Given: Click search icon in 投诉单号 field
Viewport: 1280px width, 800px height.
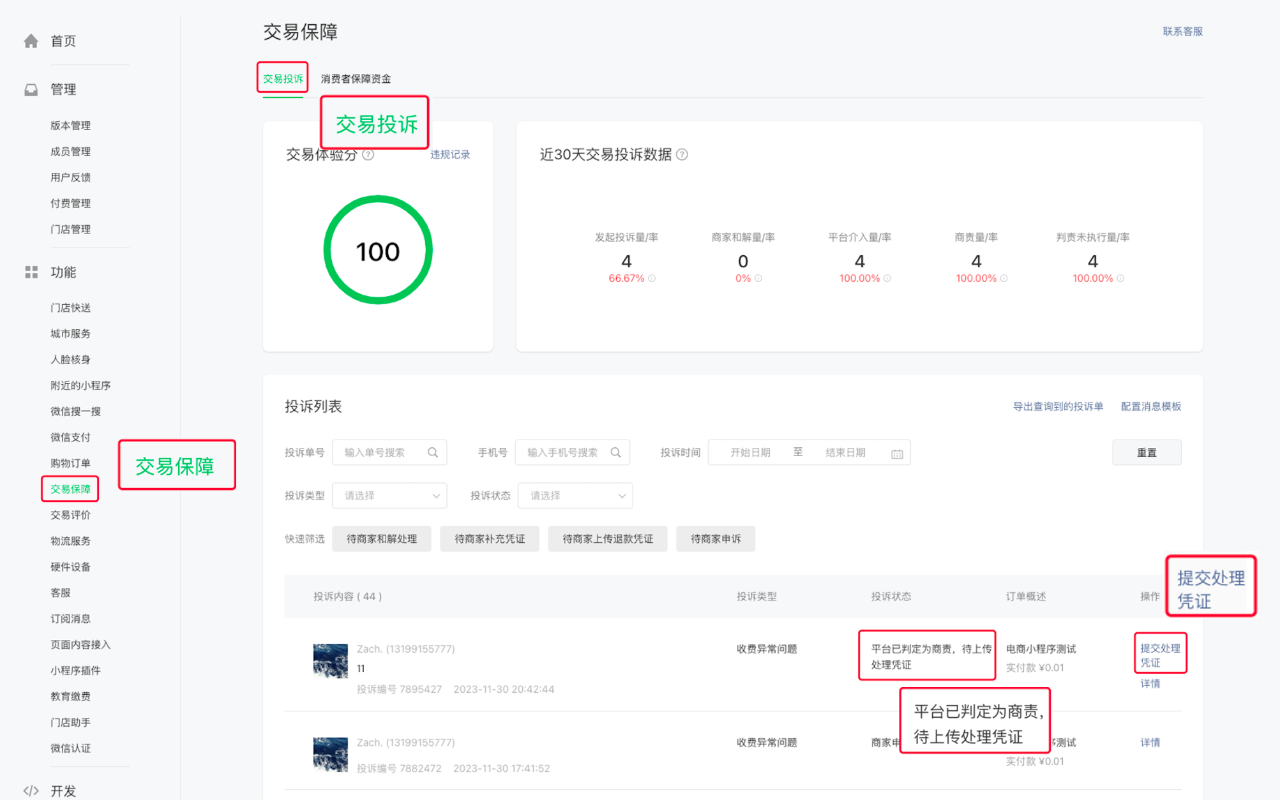Looking at the screenshot, I should tap(433, 453).
